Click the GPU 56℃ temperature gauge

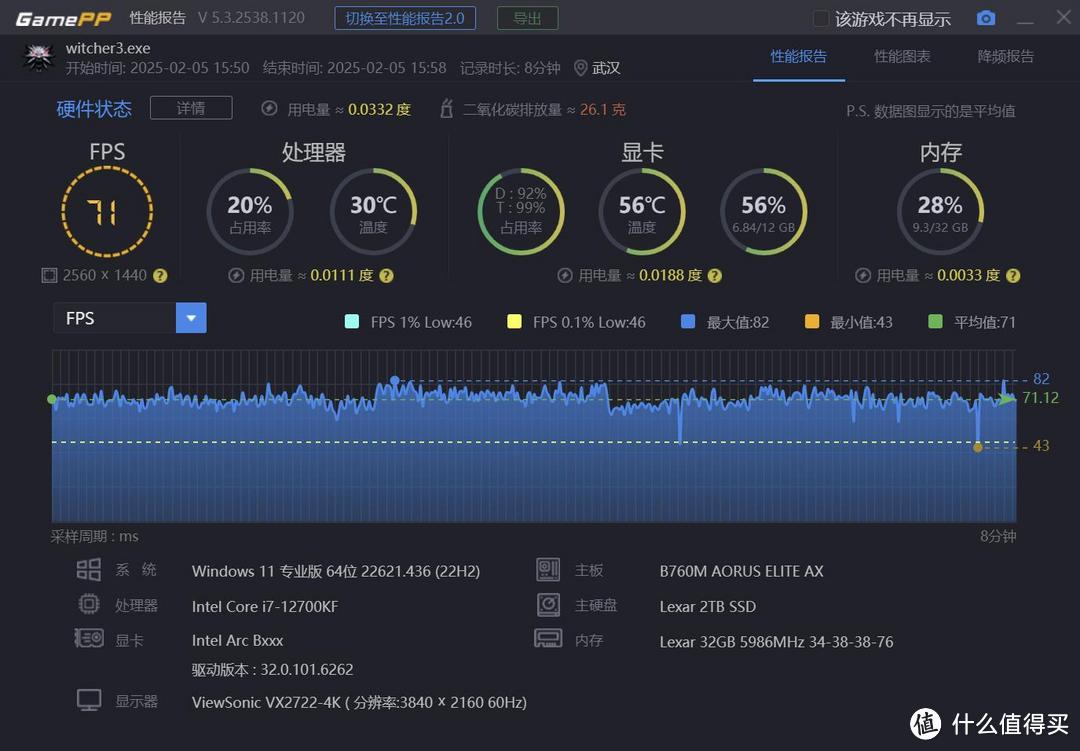[x=642, y=212]
